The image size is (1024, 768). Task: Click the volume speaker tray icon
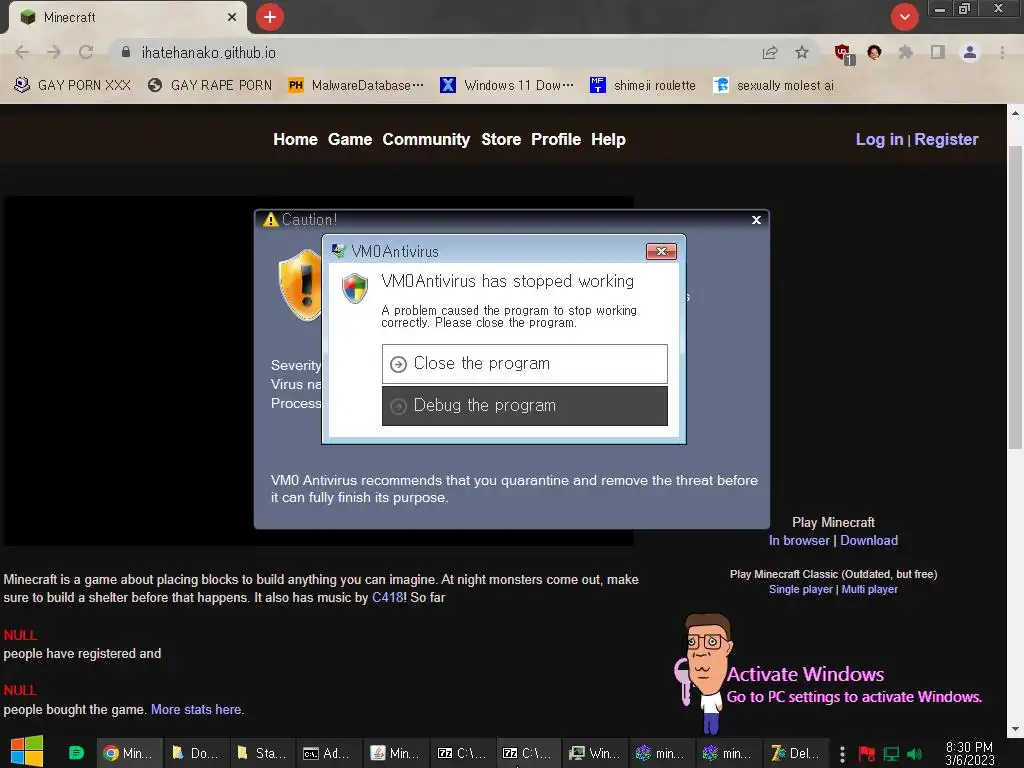[914, 754]
